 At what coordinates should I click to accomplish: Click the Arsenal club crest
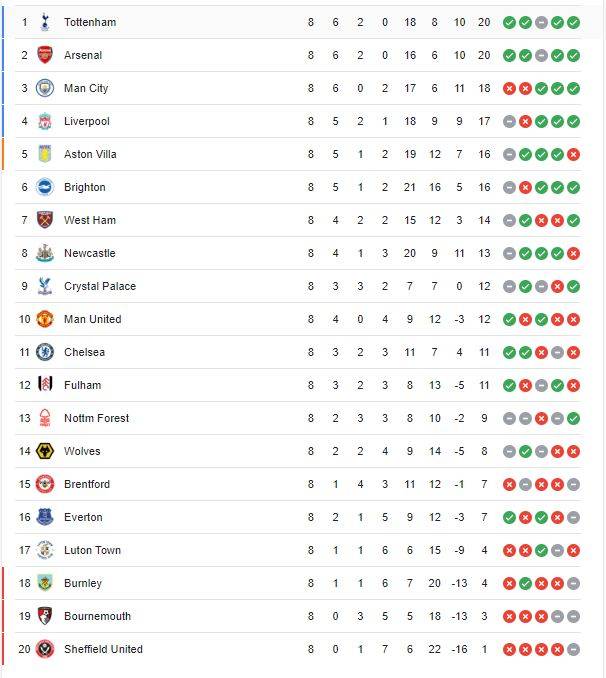click(x=44, y=55)
